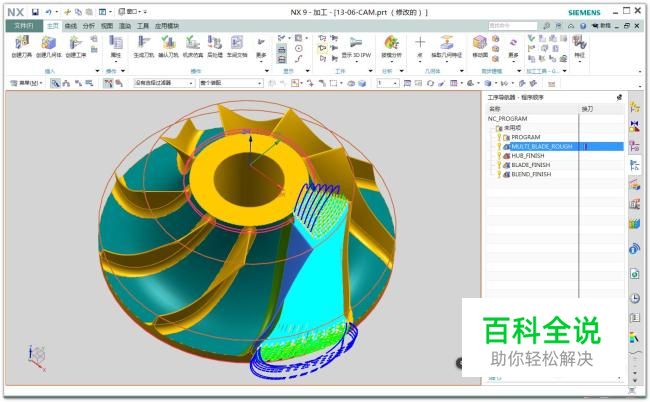Open the File (文件) menu
The image size is (650, 402).
(24, 26)
